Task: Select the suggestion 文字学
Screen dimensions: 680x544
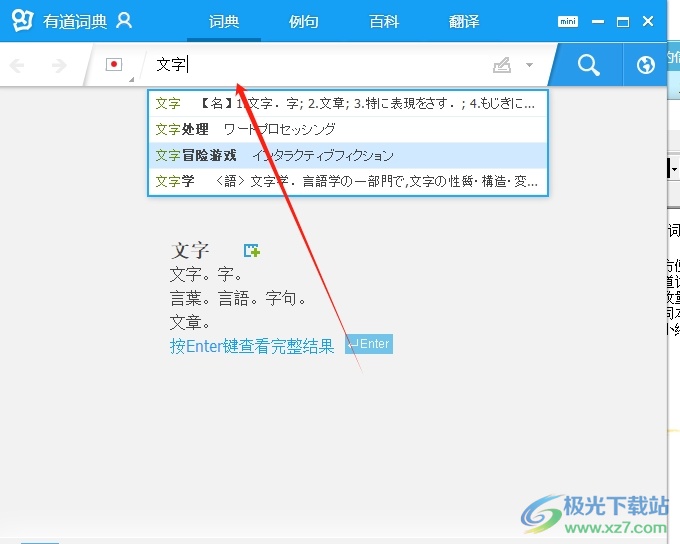Action: tap(348, 181)
